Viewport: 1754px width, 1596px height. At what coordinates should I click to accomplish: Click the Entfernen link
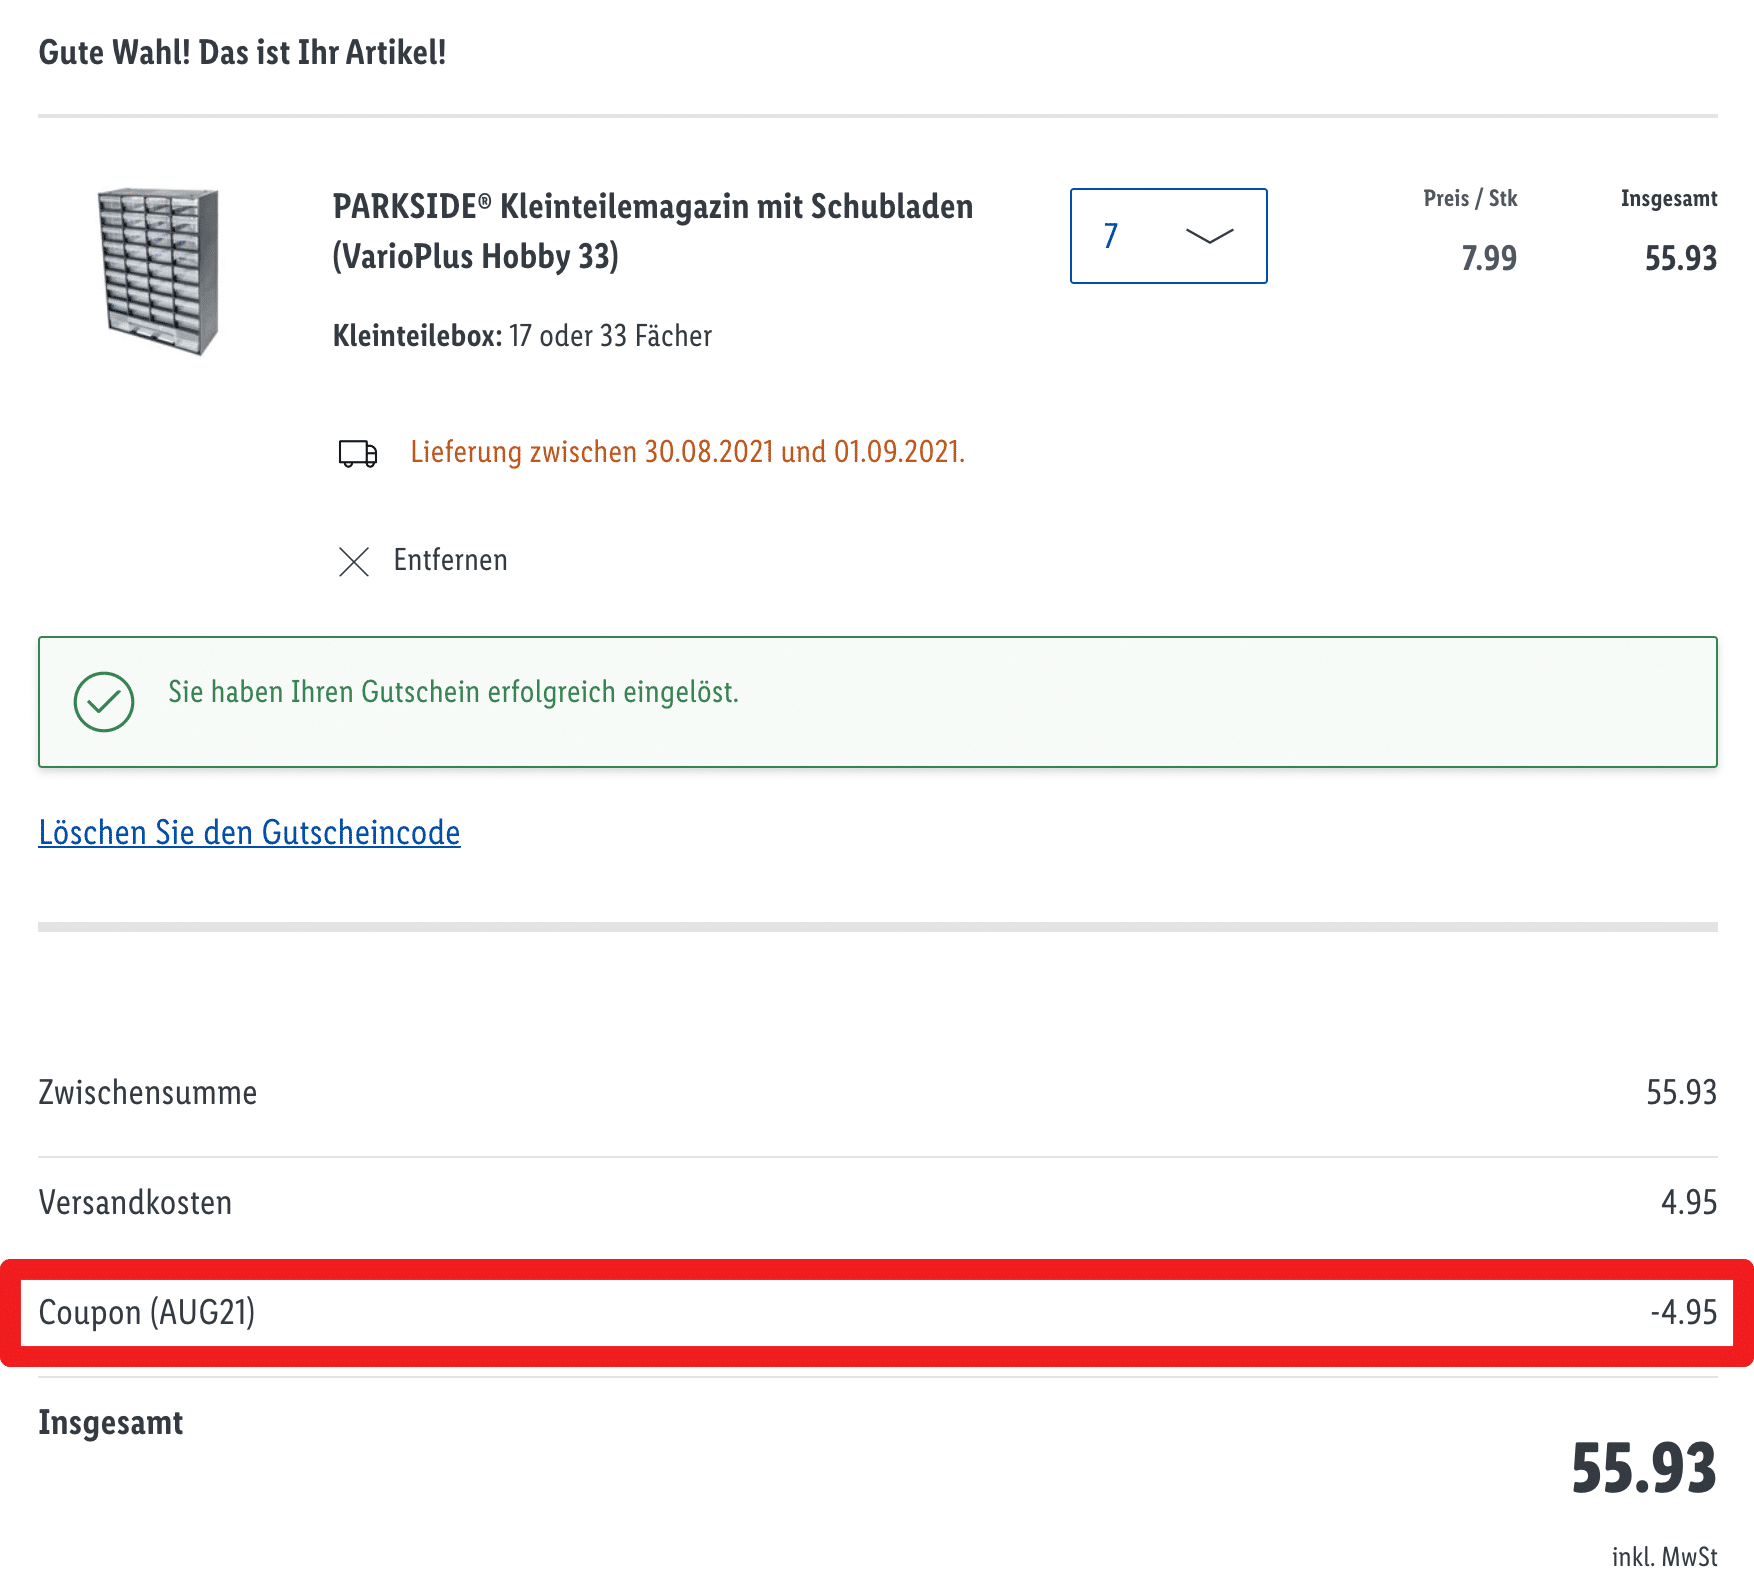(x=450, y=560)
